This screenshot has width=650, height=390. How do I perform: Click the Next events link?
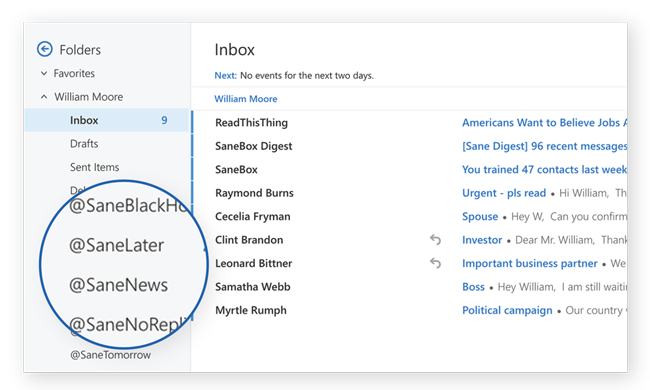226,75
